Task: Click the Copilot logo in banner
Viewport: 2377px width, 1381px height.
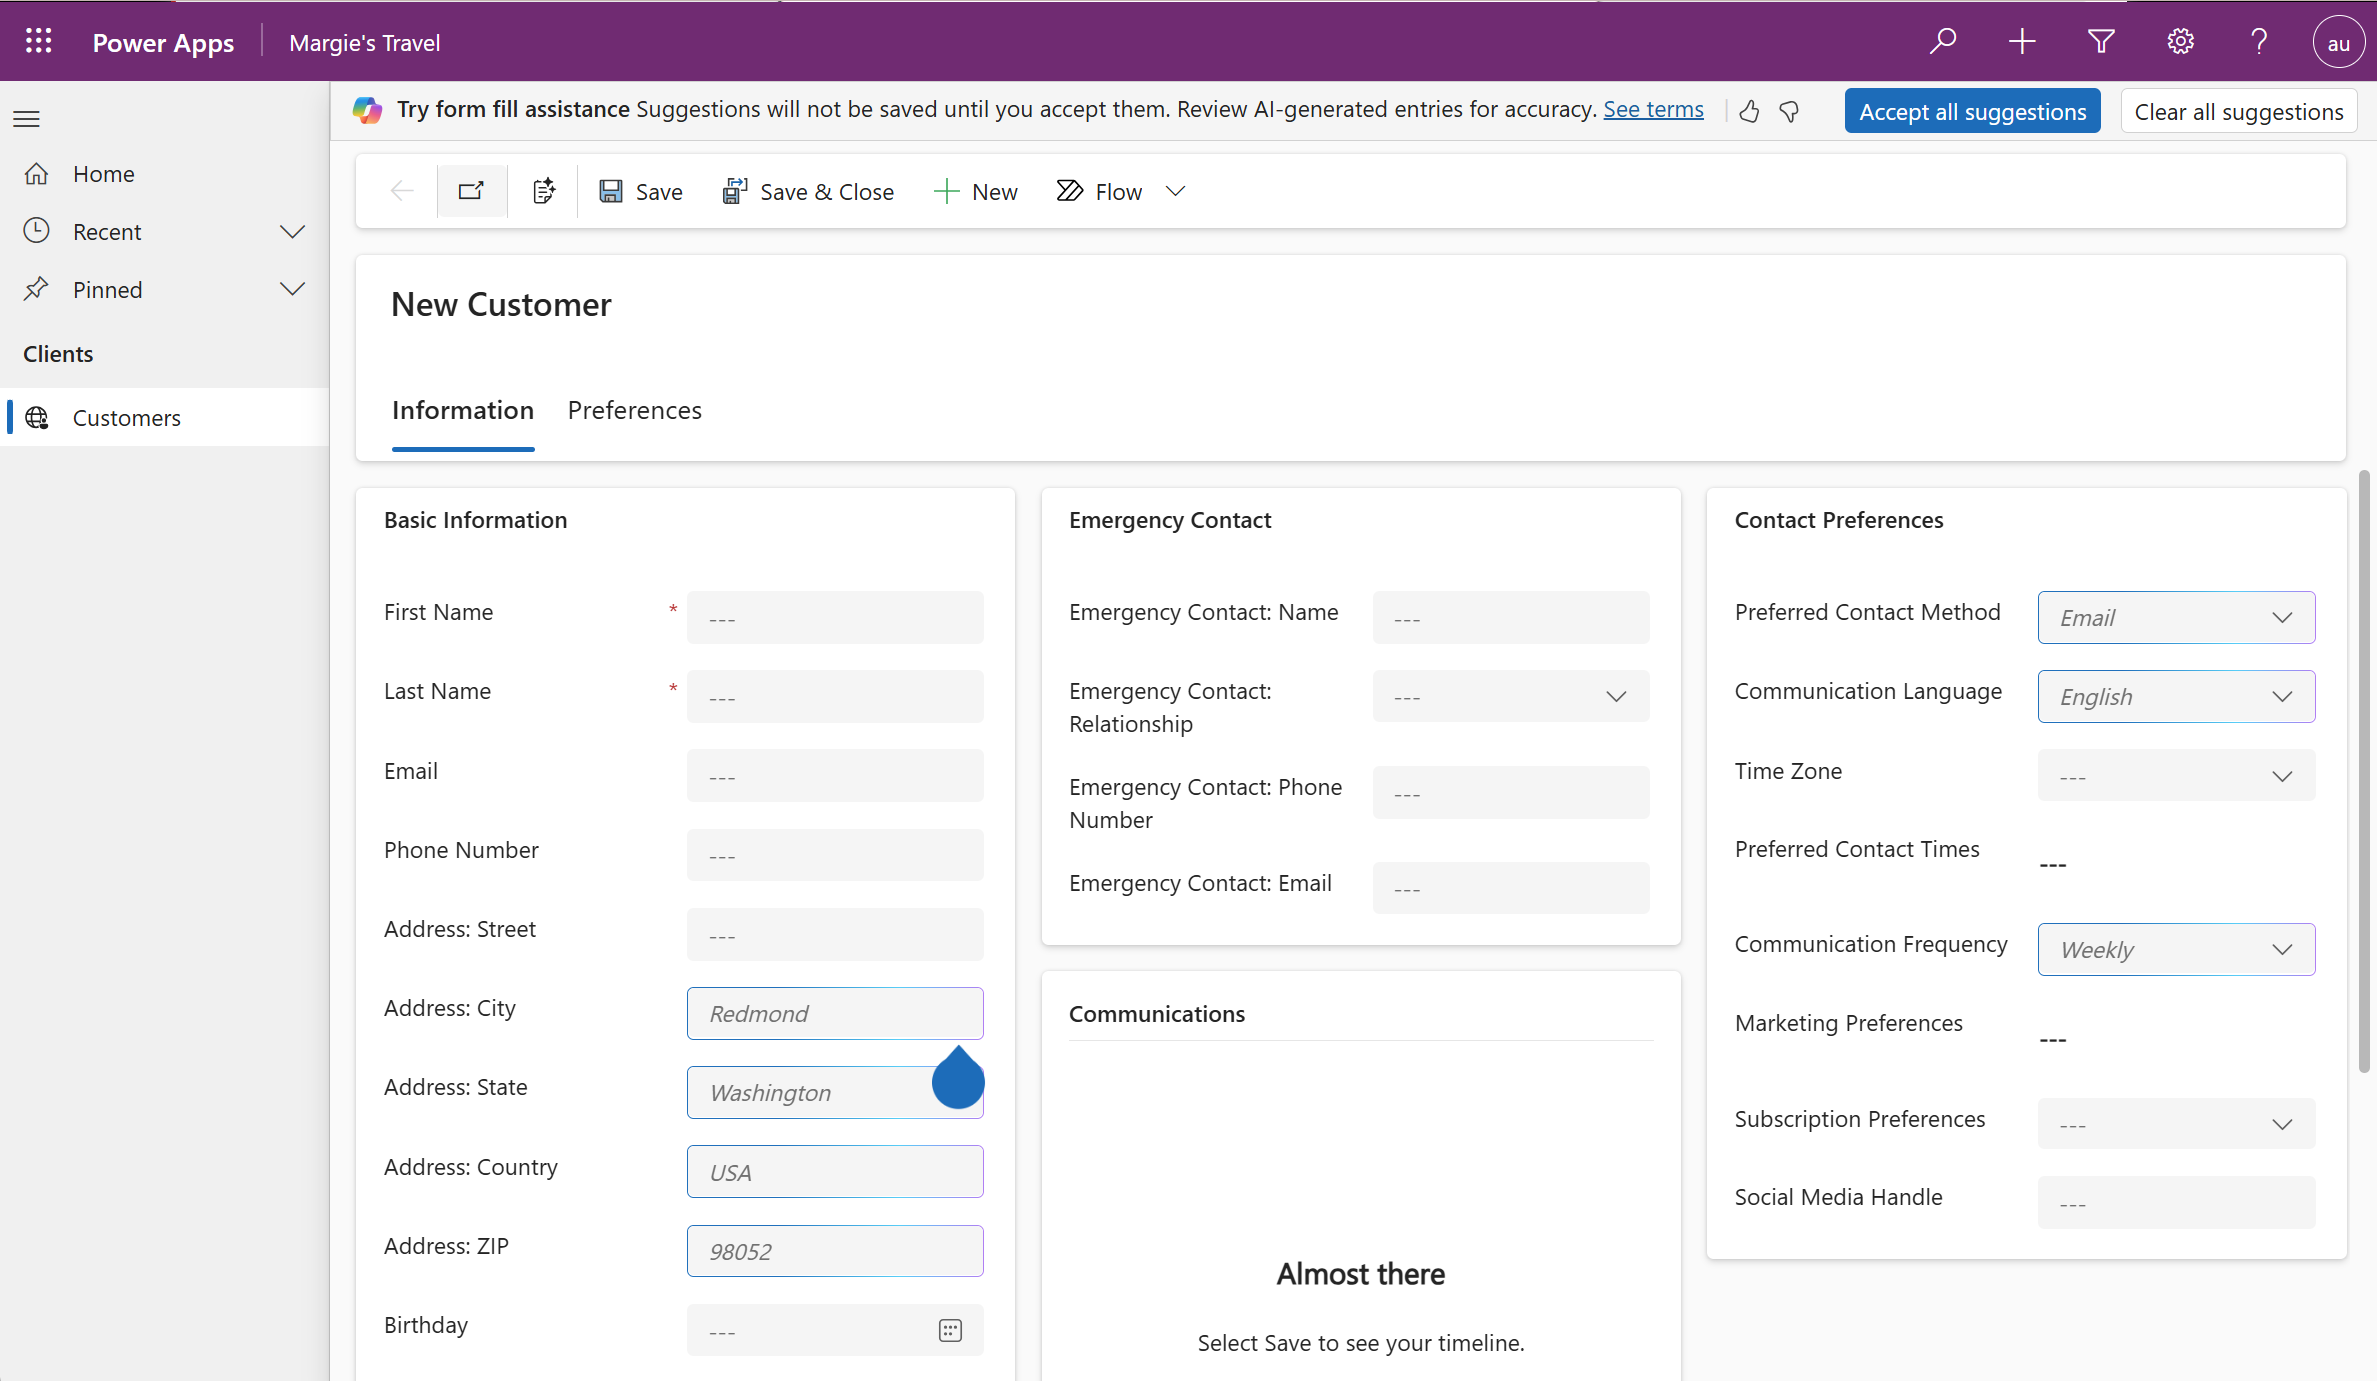Action: (368, 110)
